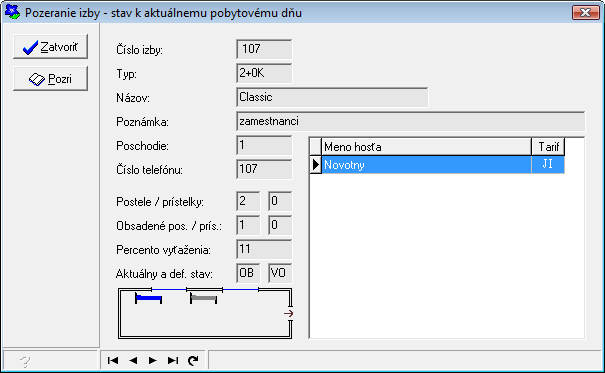Screen dimensions: 605x373
Task: Go to previous record arrow
Action: [x=133, y=360]
